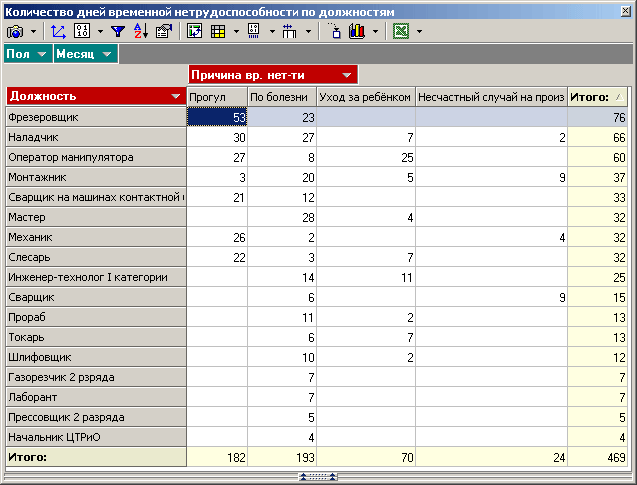The height and width of the screenshot is (485, 637).
Task: Open dropdown next to Excel export icon
Action: pos(419,31)
